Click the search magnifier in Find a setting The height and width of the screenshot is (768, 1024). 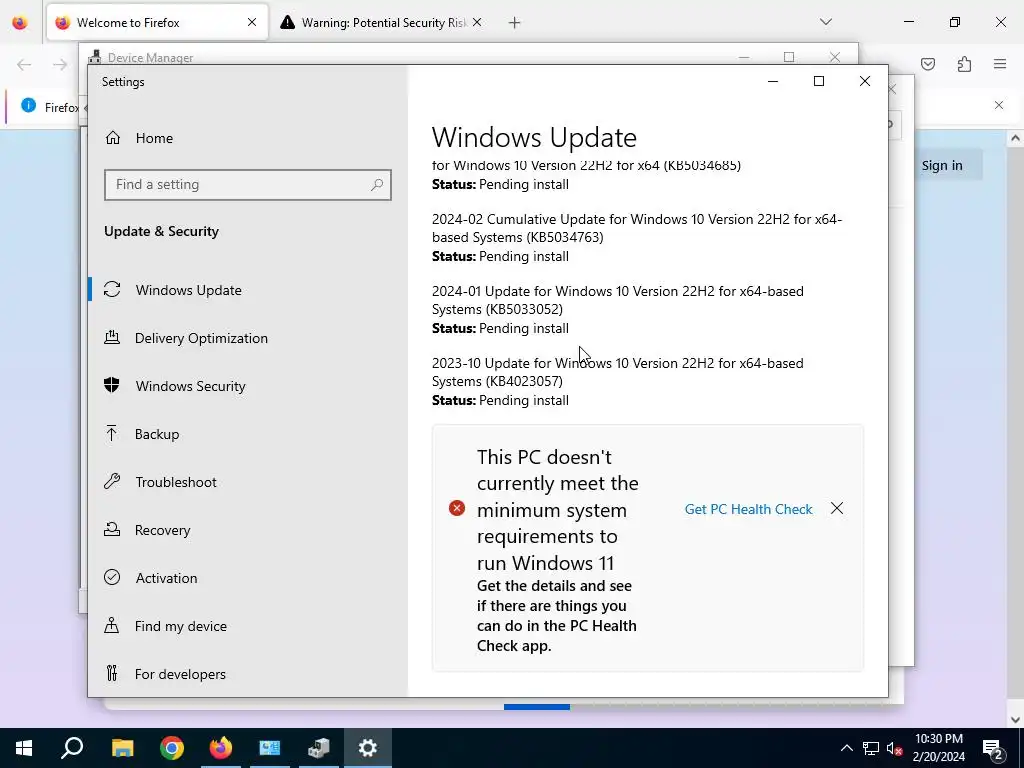pyautogui.click(x=377, y=185)
